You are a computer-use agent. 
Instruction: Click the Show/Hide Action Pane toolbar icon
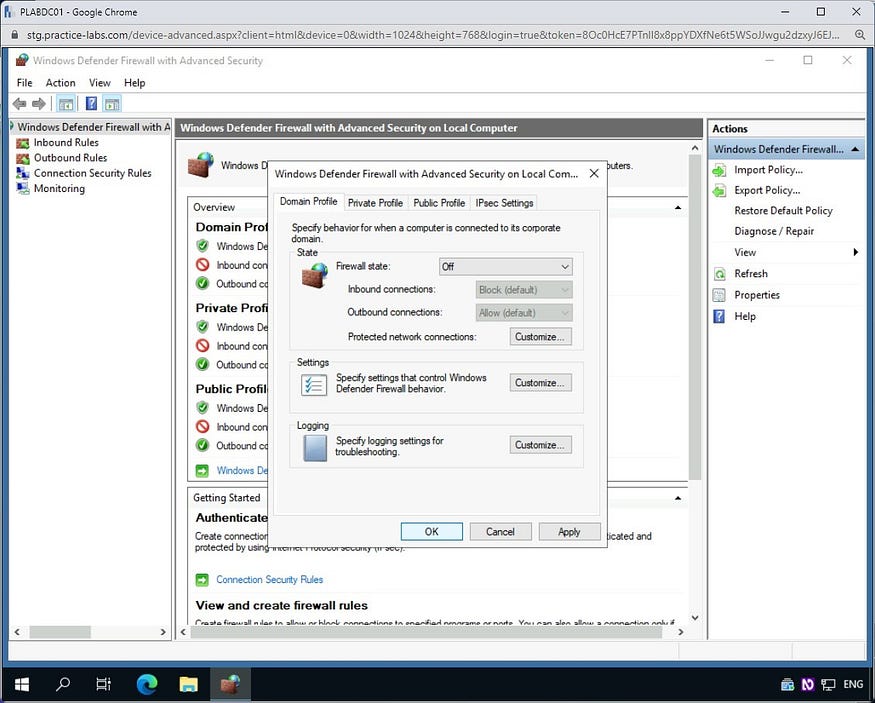coord(112,104)
